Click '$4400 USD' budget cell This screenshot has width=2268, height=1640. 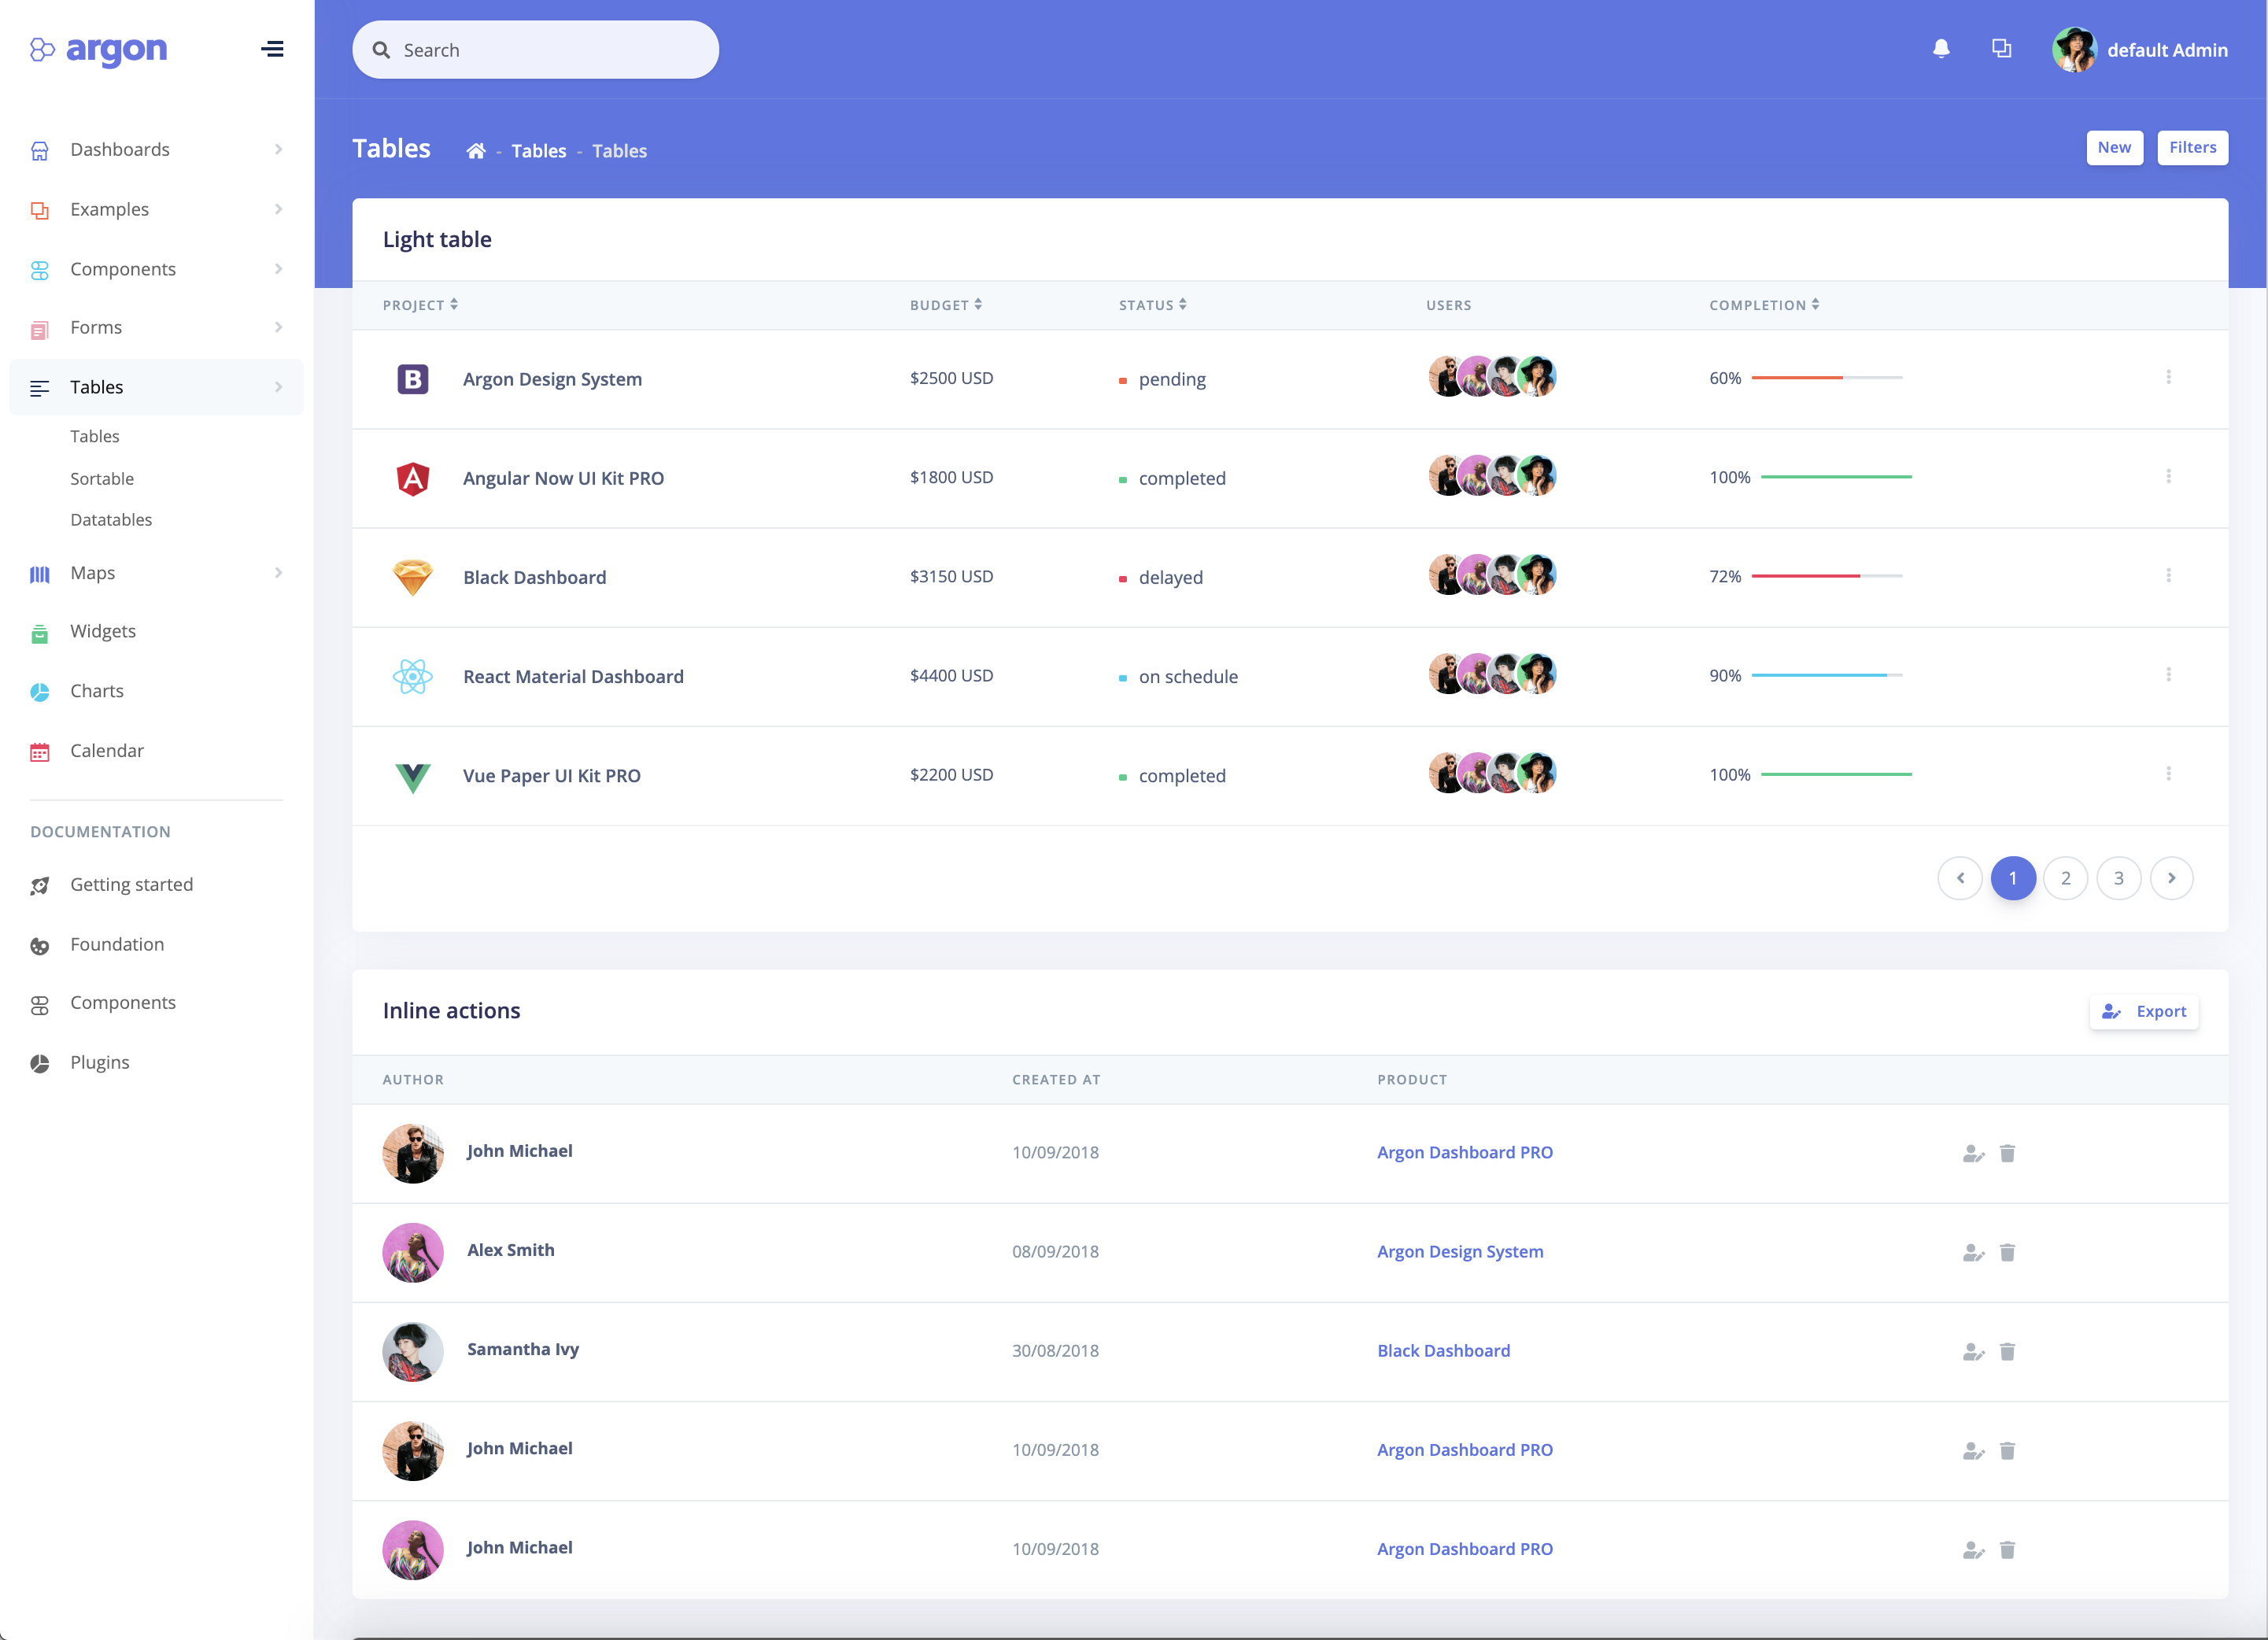(951, 676)
